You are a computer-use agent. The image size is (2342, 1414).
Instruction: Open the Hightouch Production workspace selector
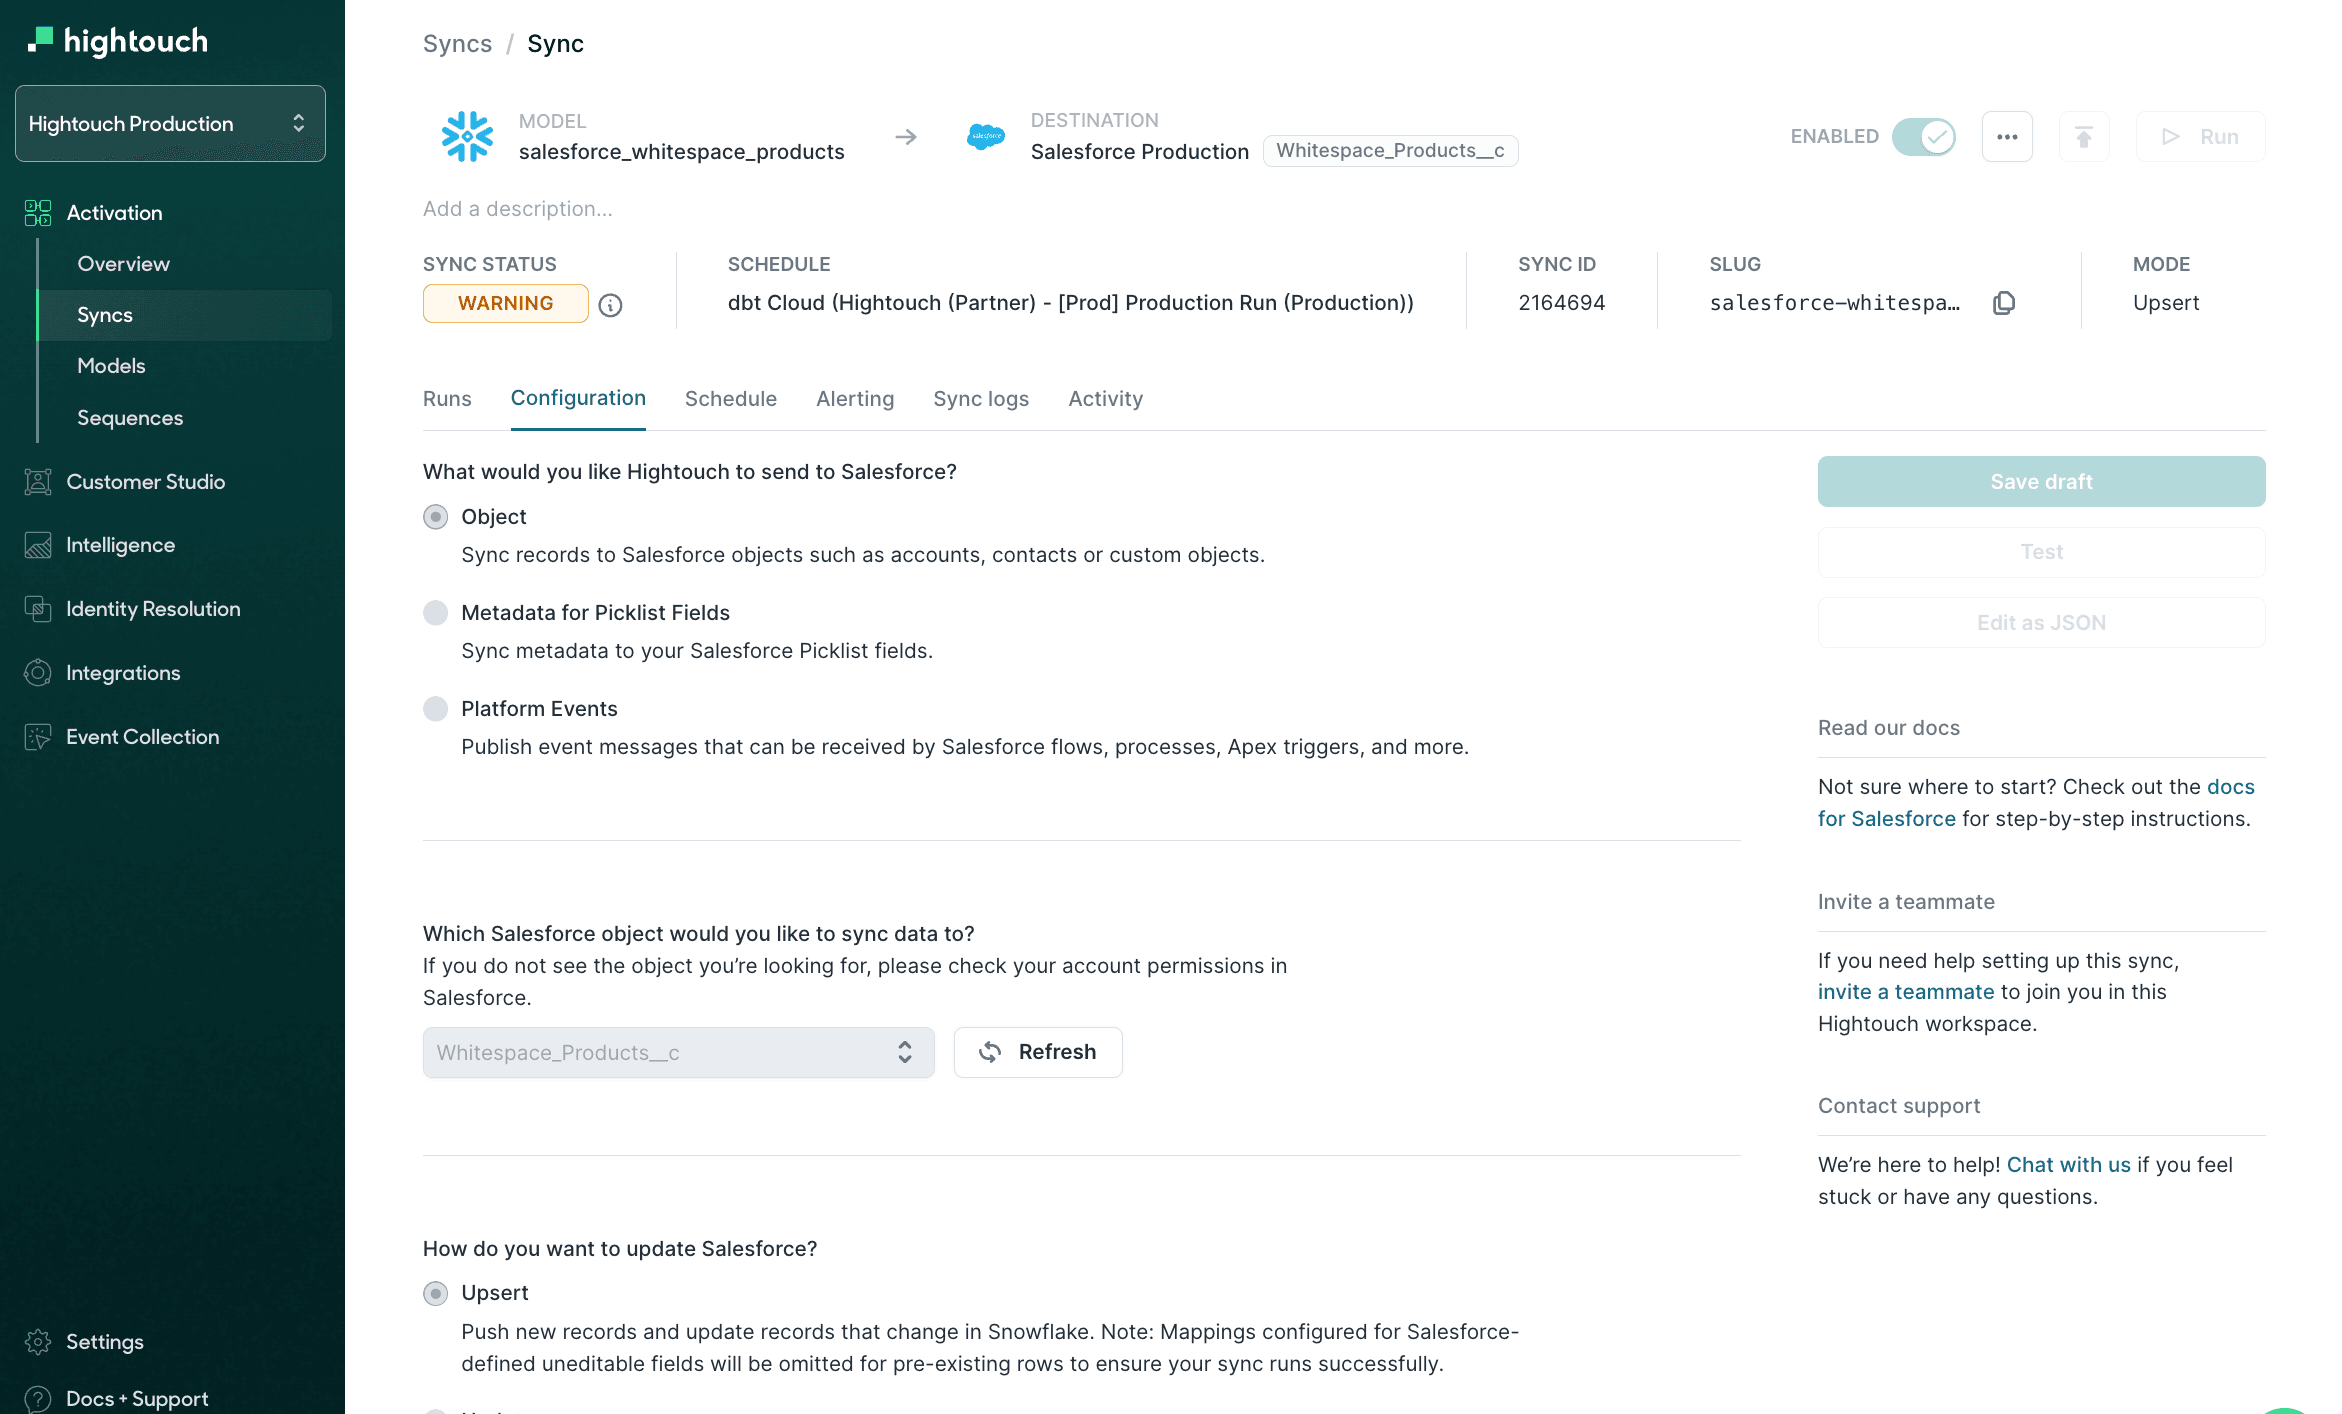click(169, 123)
